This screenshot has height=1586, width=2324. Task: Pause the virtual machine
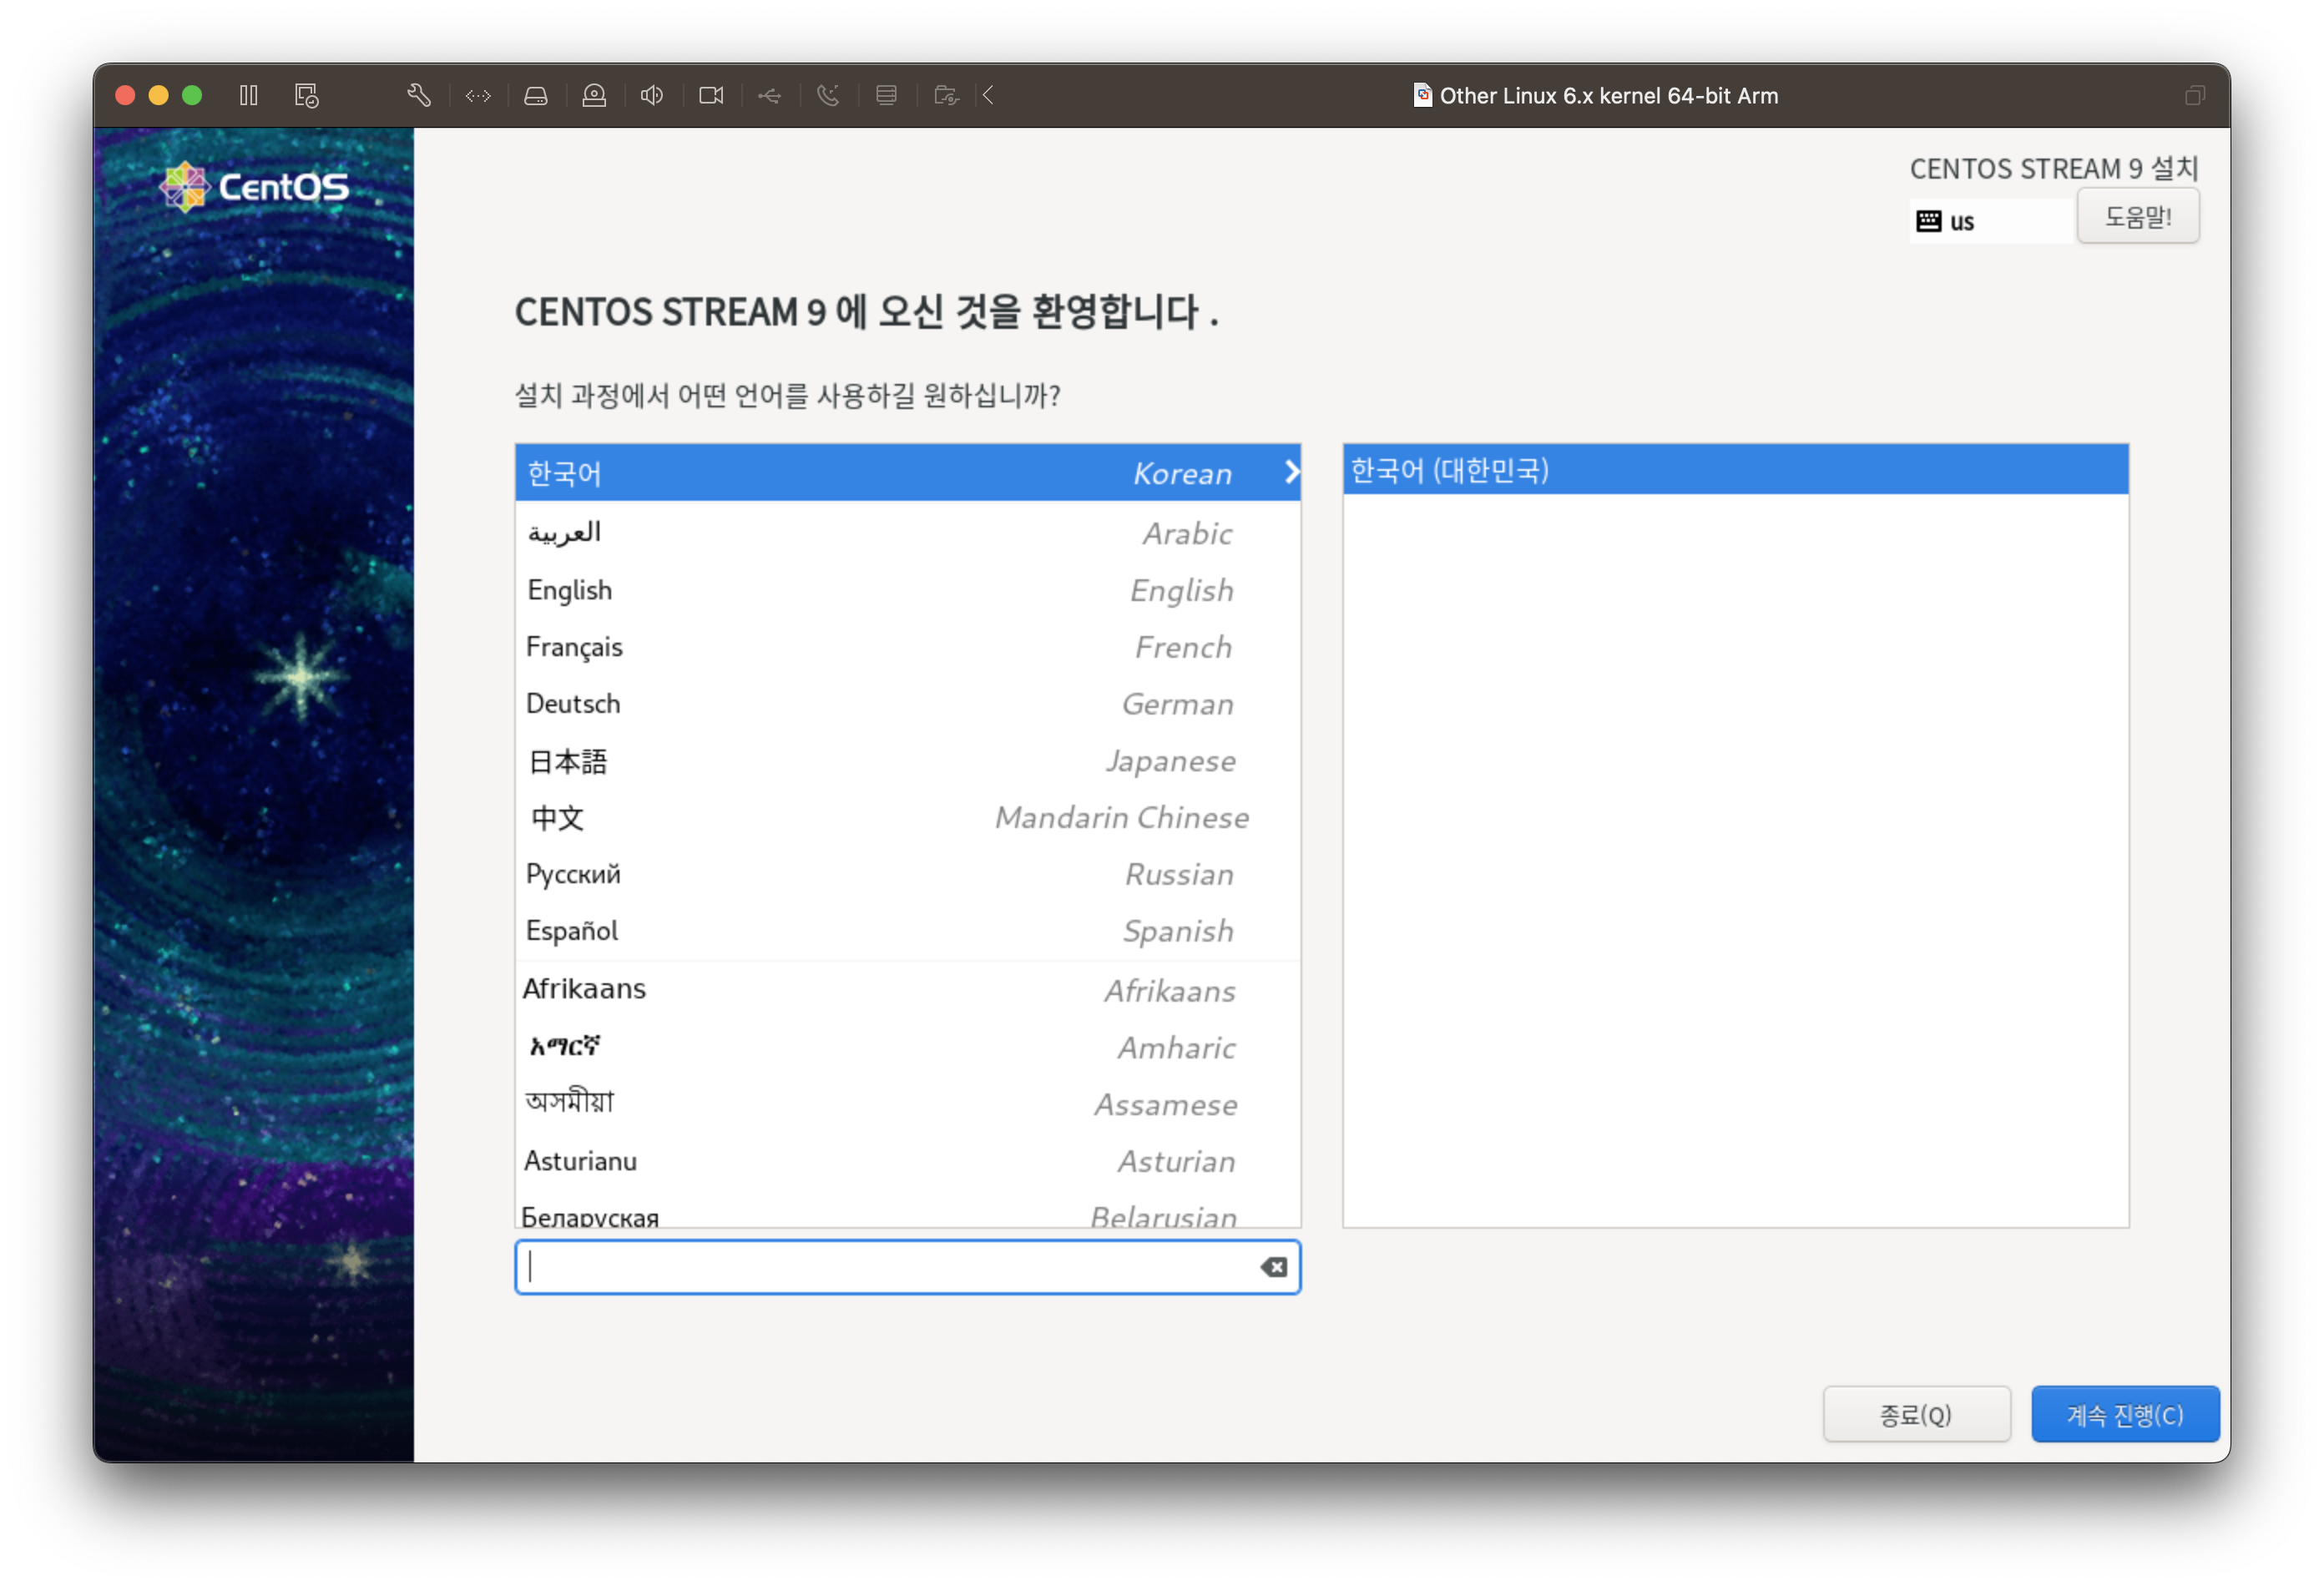pyautogui.click(x=249, y=96)
